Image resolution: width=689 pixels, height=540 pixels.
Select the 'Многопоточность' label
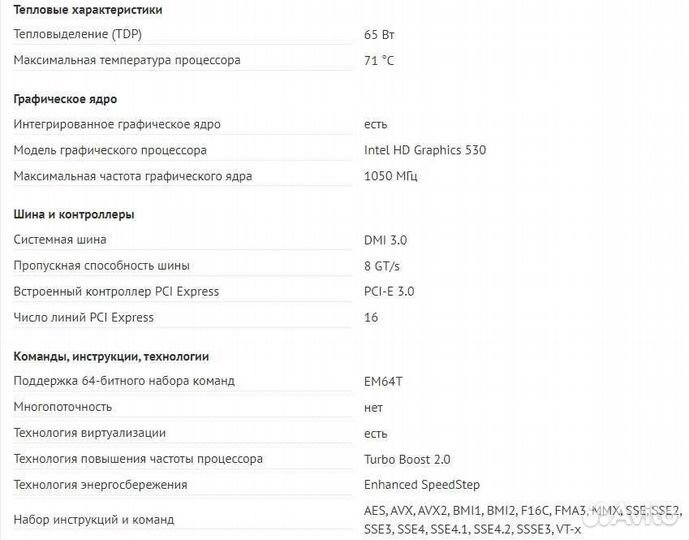[x=63, y=407]
